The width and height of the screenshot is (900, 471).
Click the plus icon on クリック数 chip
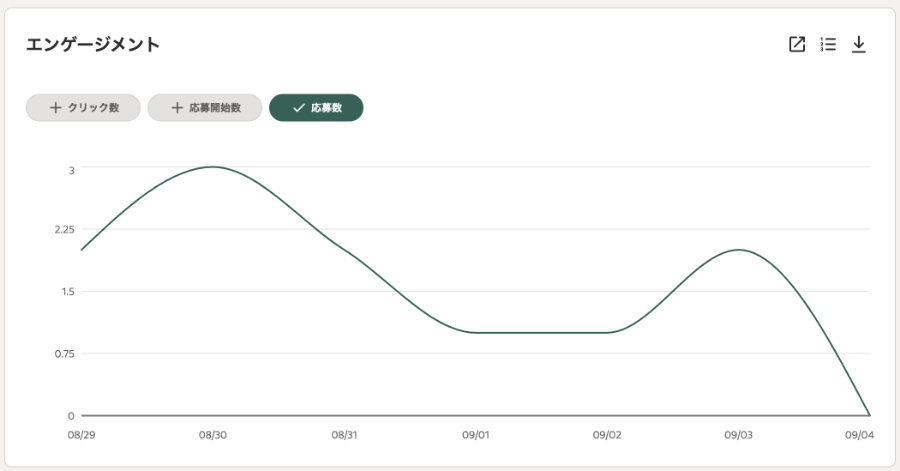pyautogui.click(x=55, y=108)
